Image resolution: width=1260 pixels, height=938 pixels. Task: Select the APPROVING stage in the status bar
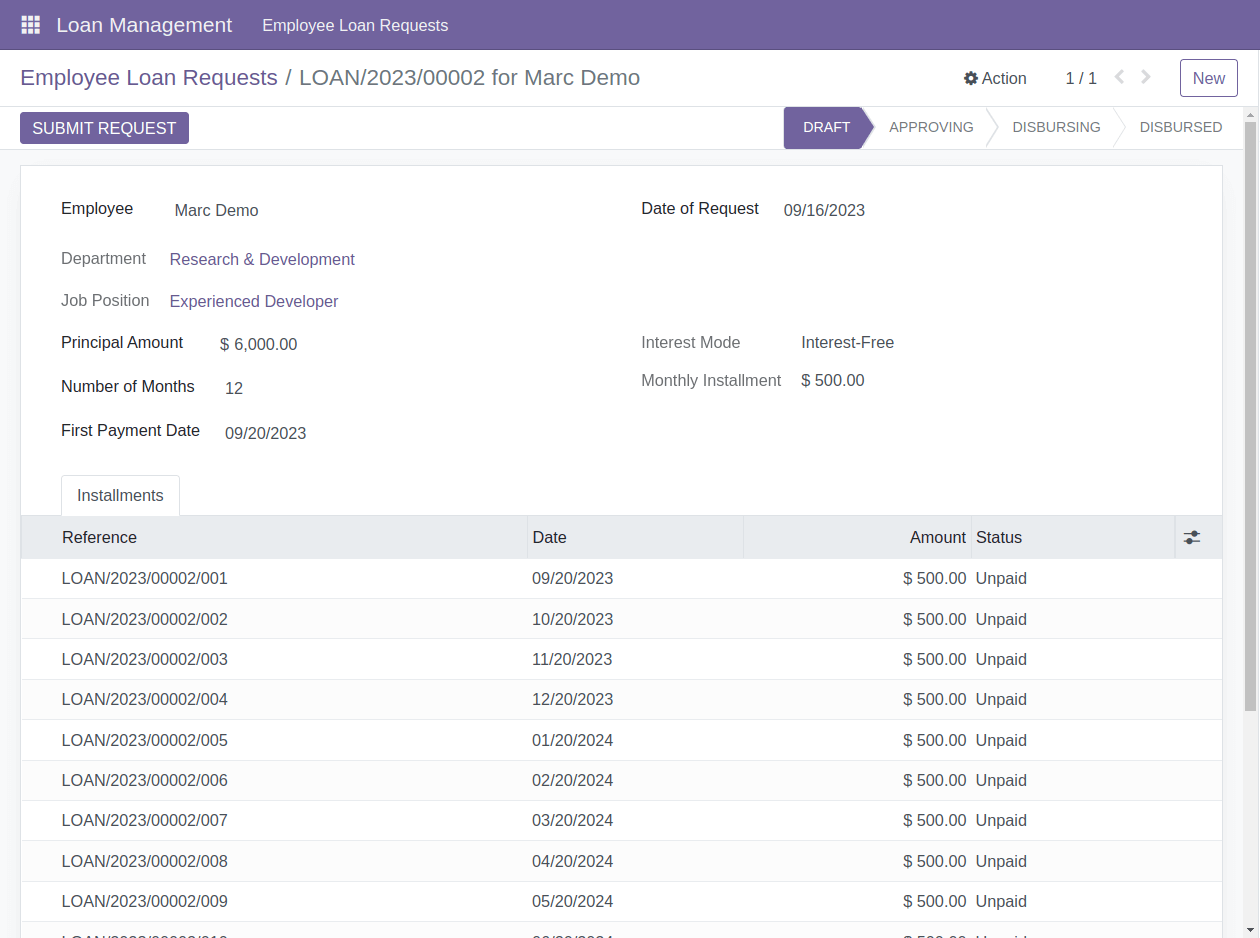931,127
